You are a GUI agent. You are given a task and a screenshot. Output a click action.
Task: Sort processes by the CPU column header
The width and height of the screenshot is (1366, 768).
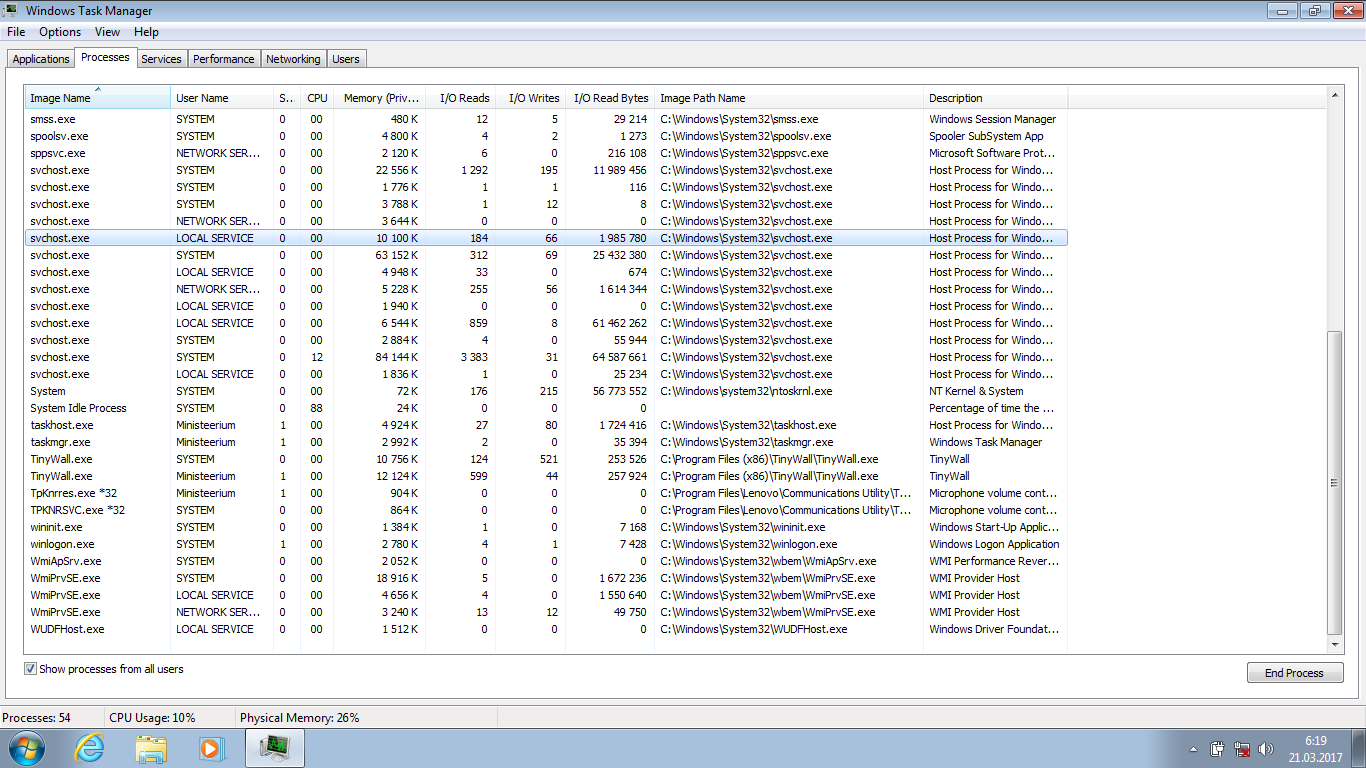point(317,98)
